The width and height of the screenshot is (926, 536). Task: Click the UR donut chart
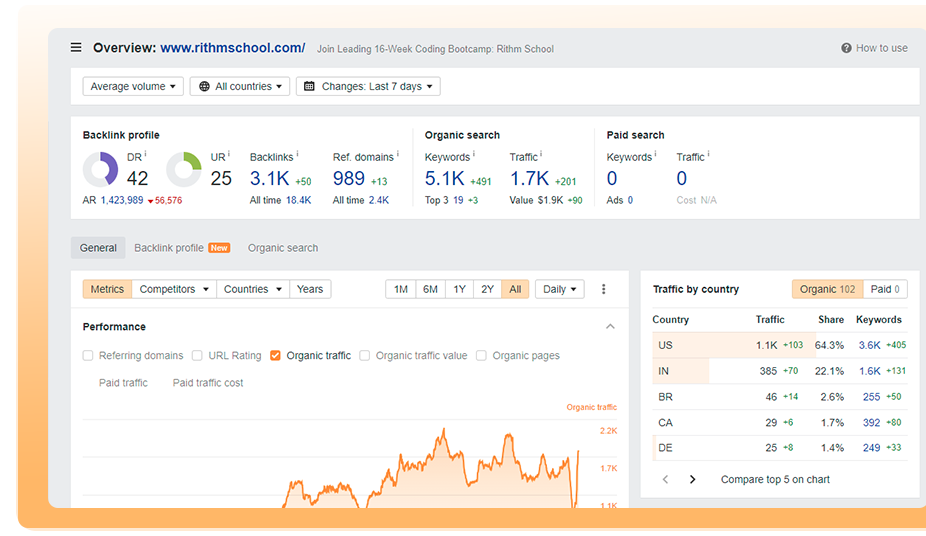[x=184, y=169]
